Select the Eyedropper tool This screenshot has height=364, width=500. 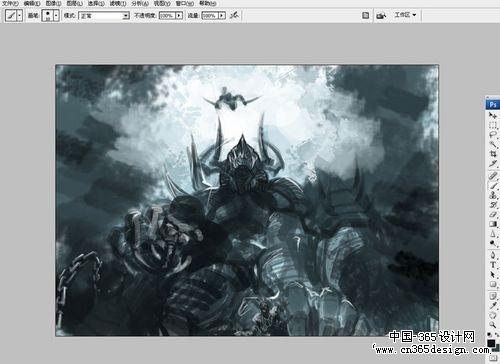(493, 305)
